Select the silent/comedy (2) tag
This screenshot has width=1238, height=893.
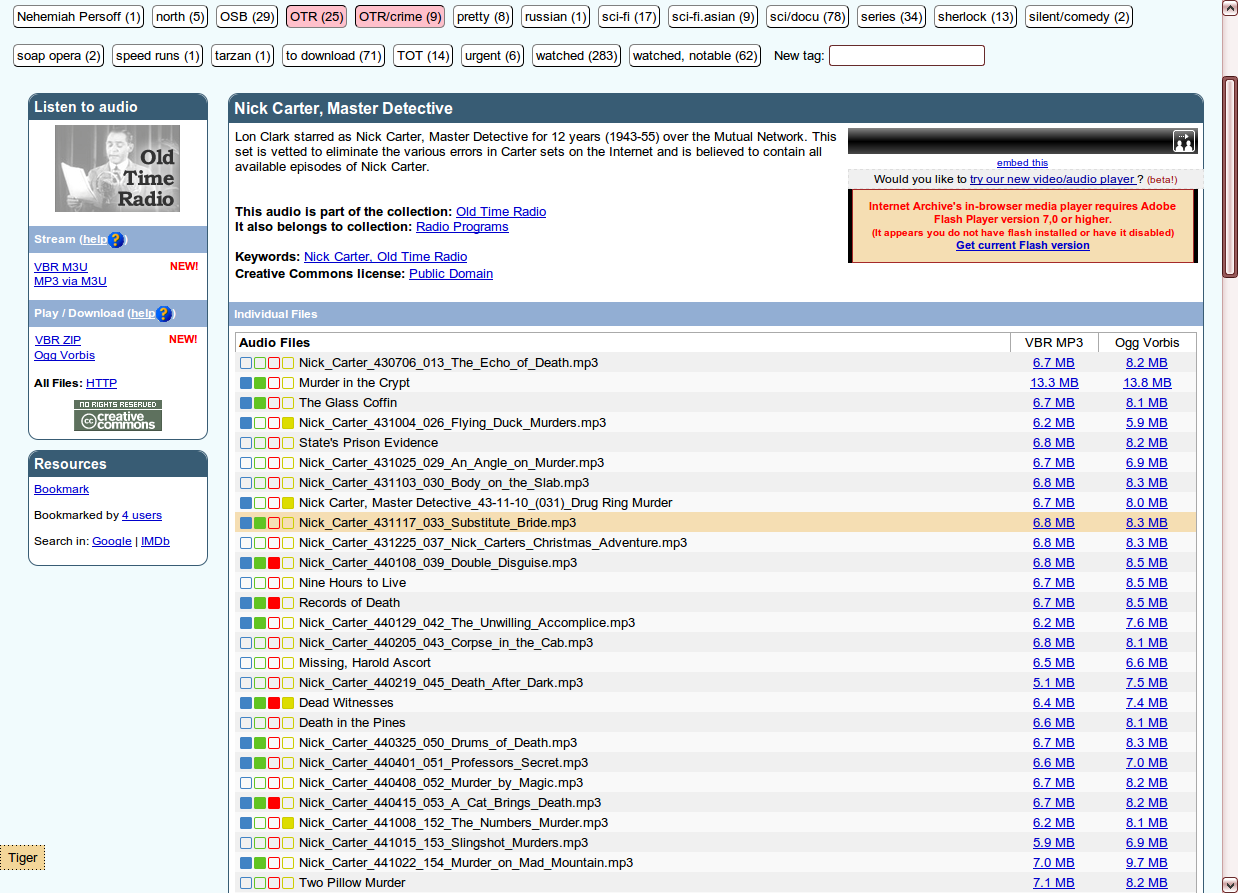[x=1079, y=17]
